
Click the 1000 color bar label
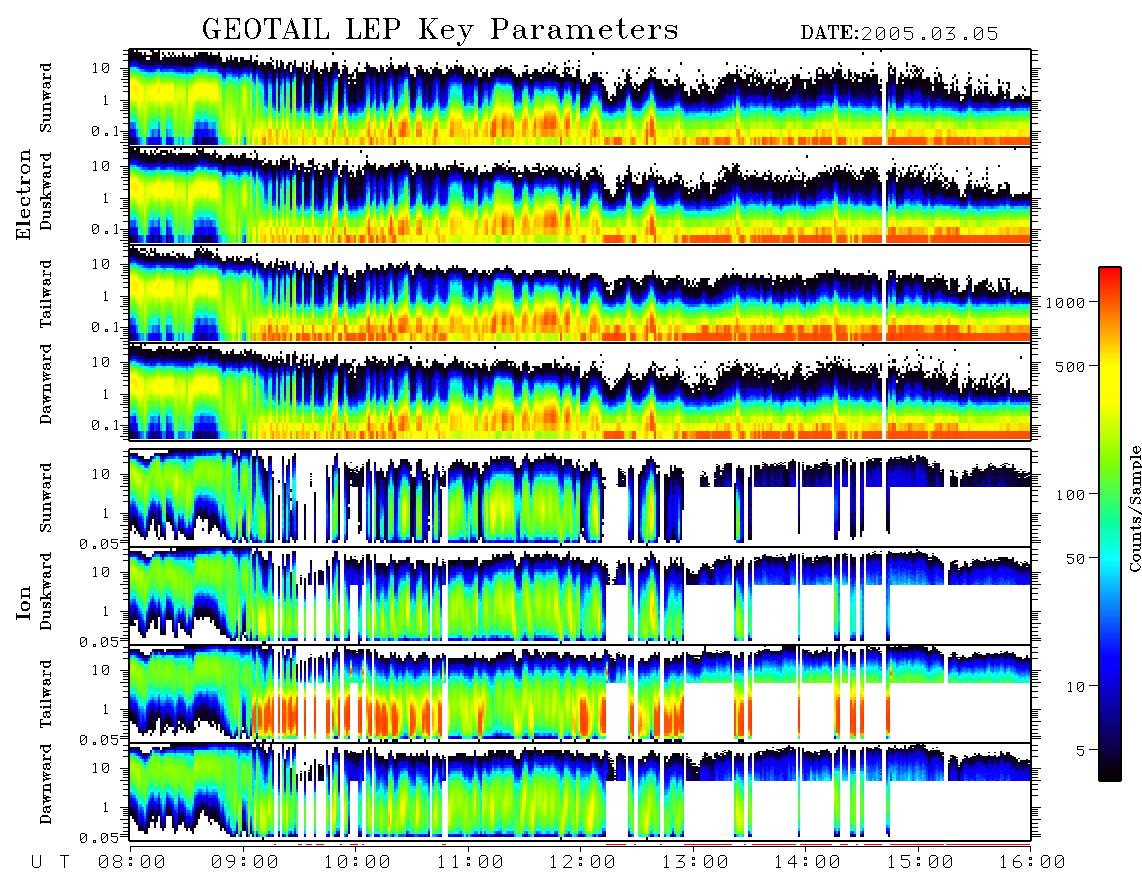1064,302
